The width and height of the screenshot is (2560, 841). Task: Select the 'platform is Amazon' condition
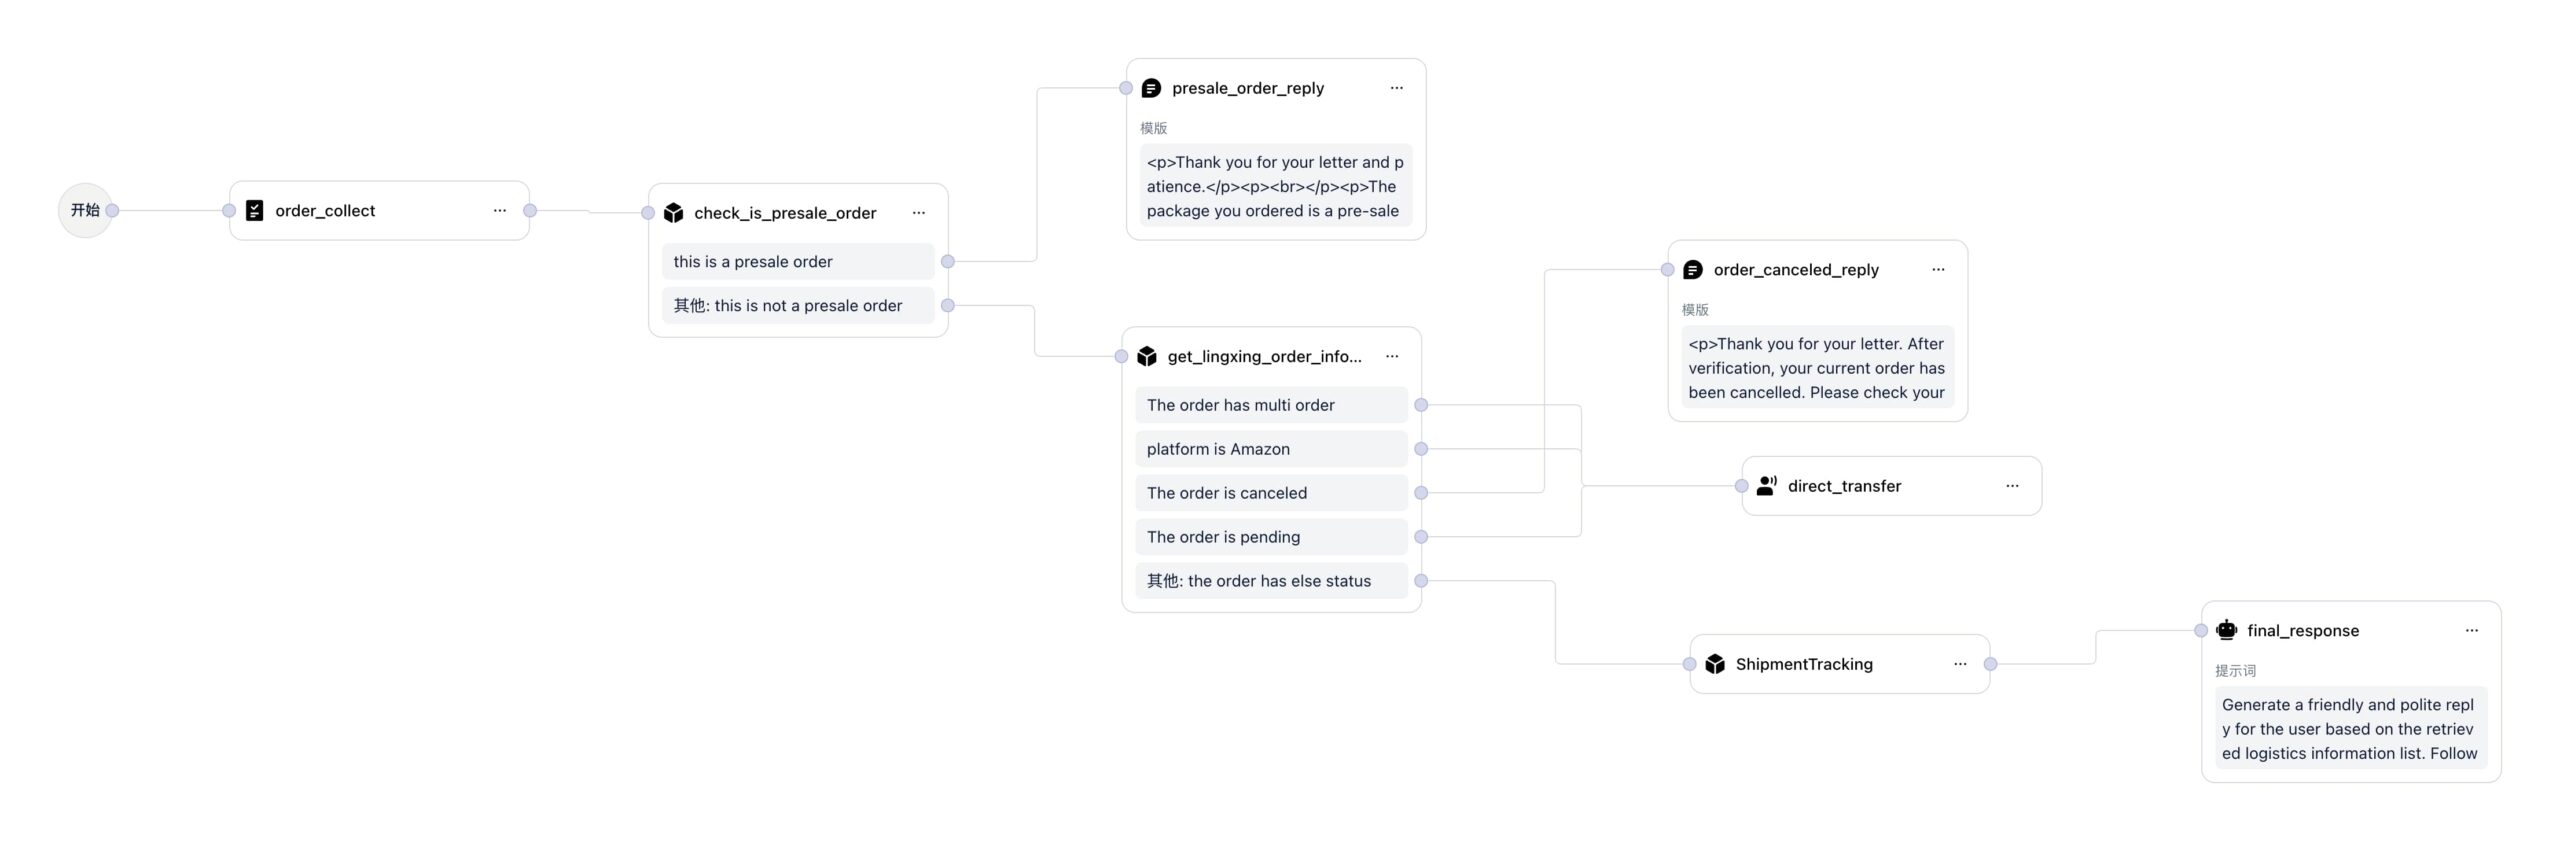(1270, 449)
